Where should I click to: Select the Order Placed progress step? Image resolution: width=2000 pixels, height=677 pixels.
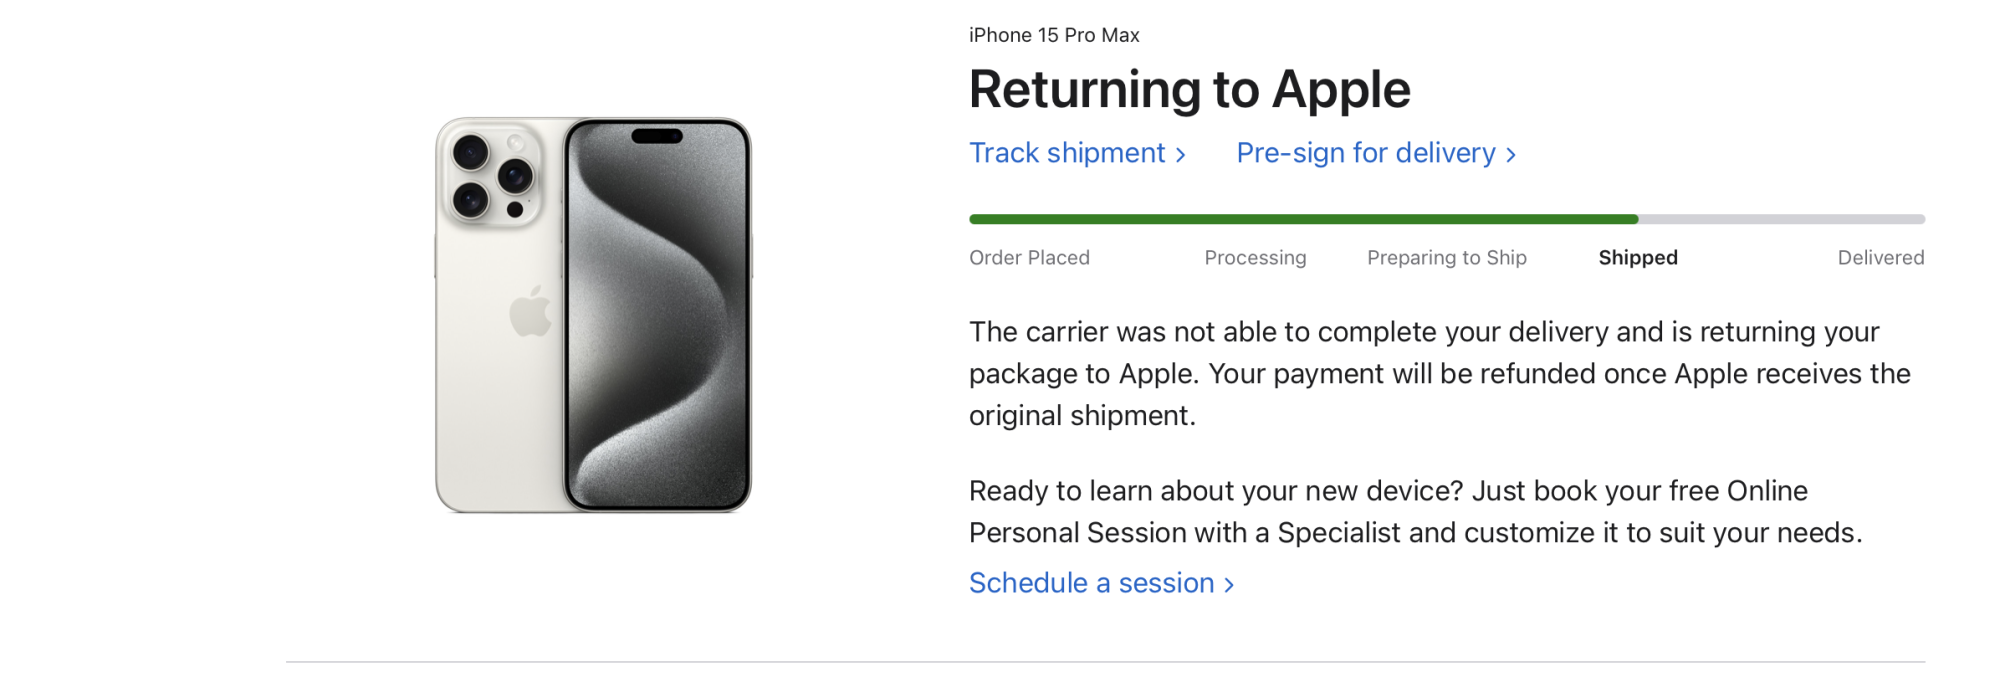click(x=1029, y=258)
